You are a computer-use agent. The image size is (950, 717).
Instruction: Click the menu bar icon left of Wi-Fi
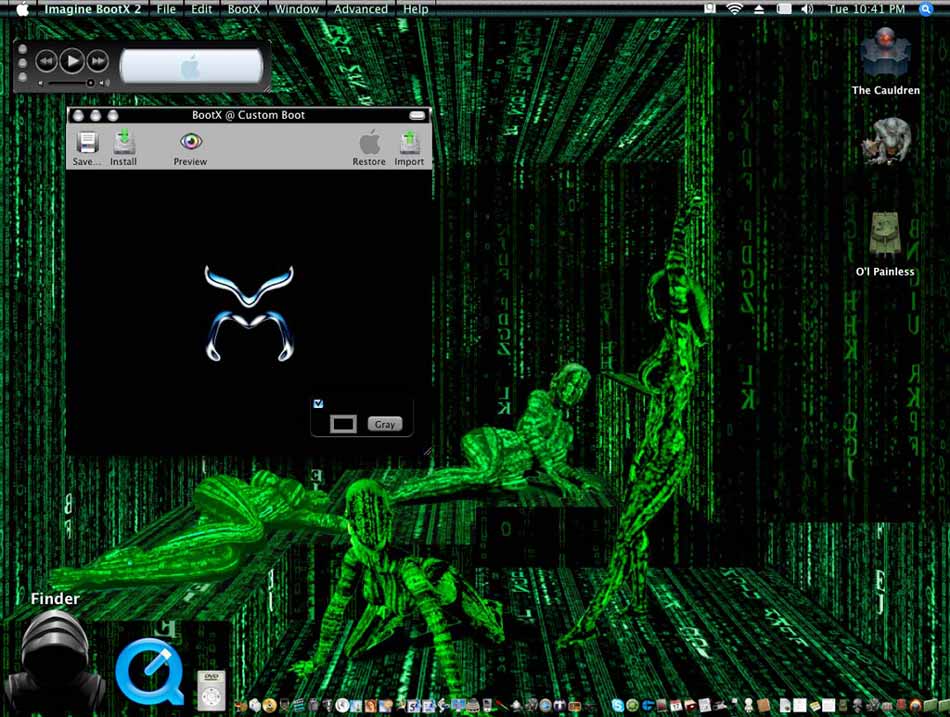coord(710,8)
